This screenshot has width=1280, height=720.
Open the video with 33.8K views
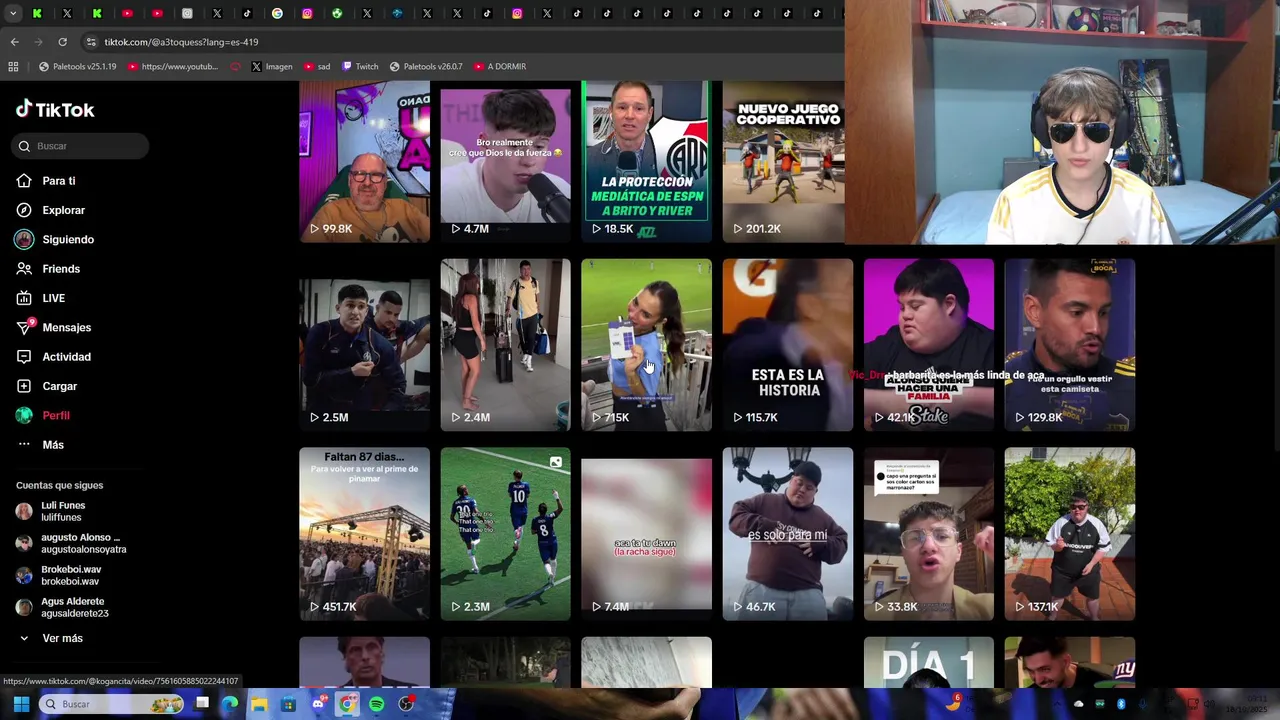928,534
